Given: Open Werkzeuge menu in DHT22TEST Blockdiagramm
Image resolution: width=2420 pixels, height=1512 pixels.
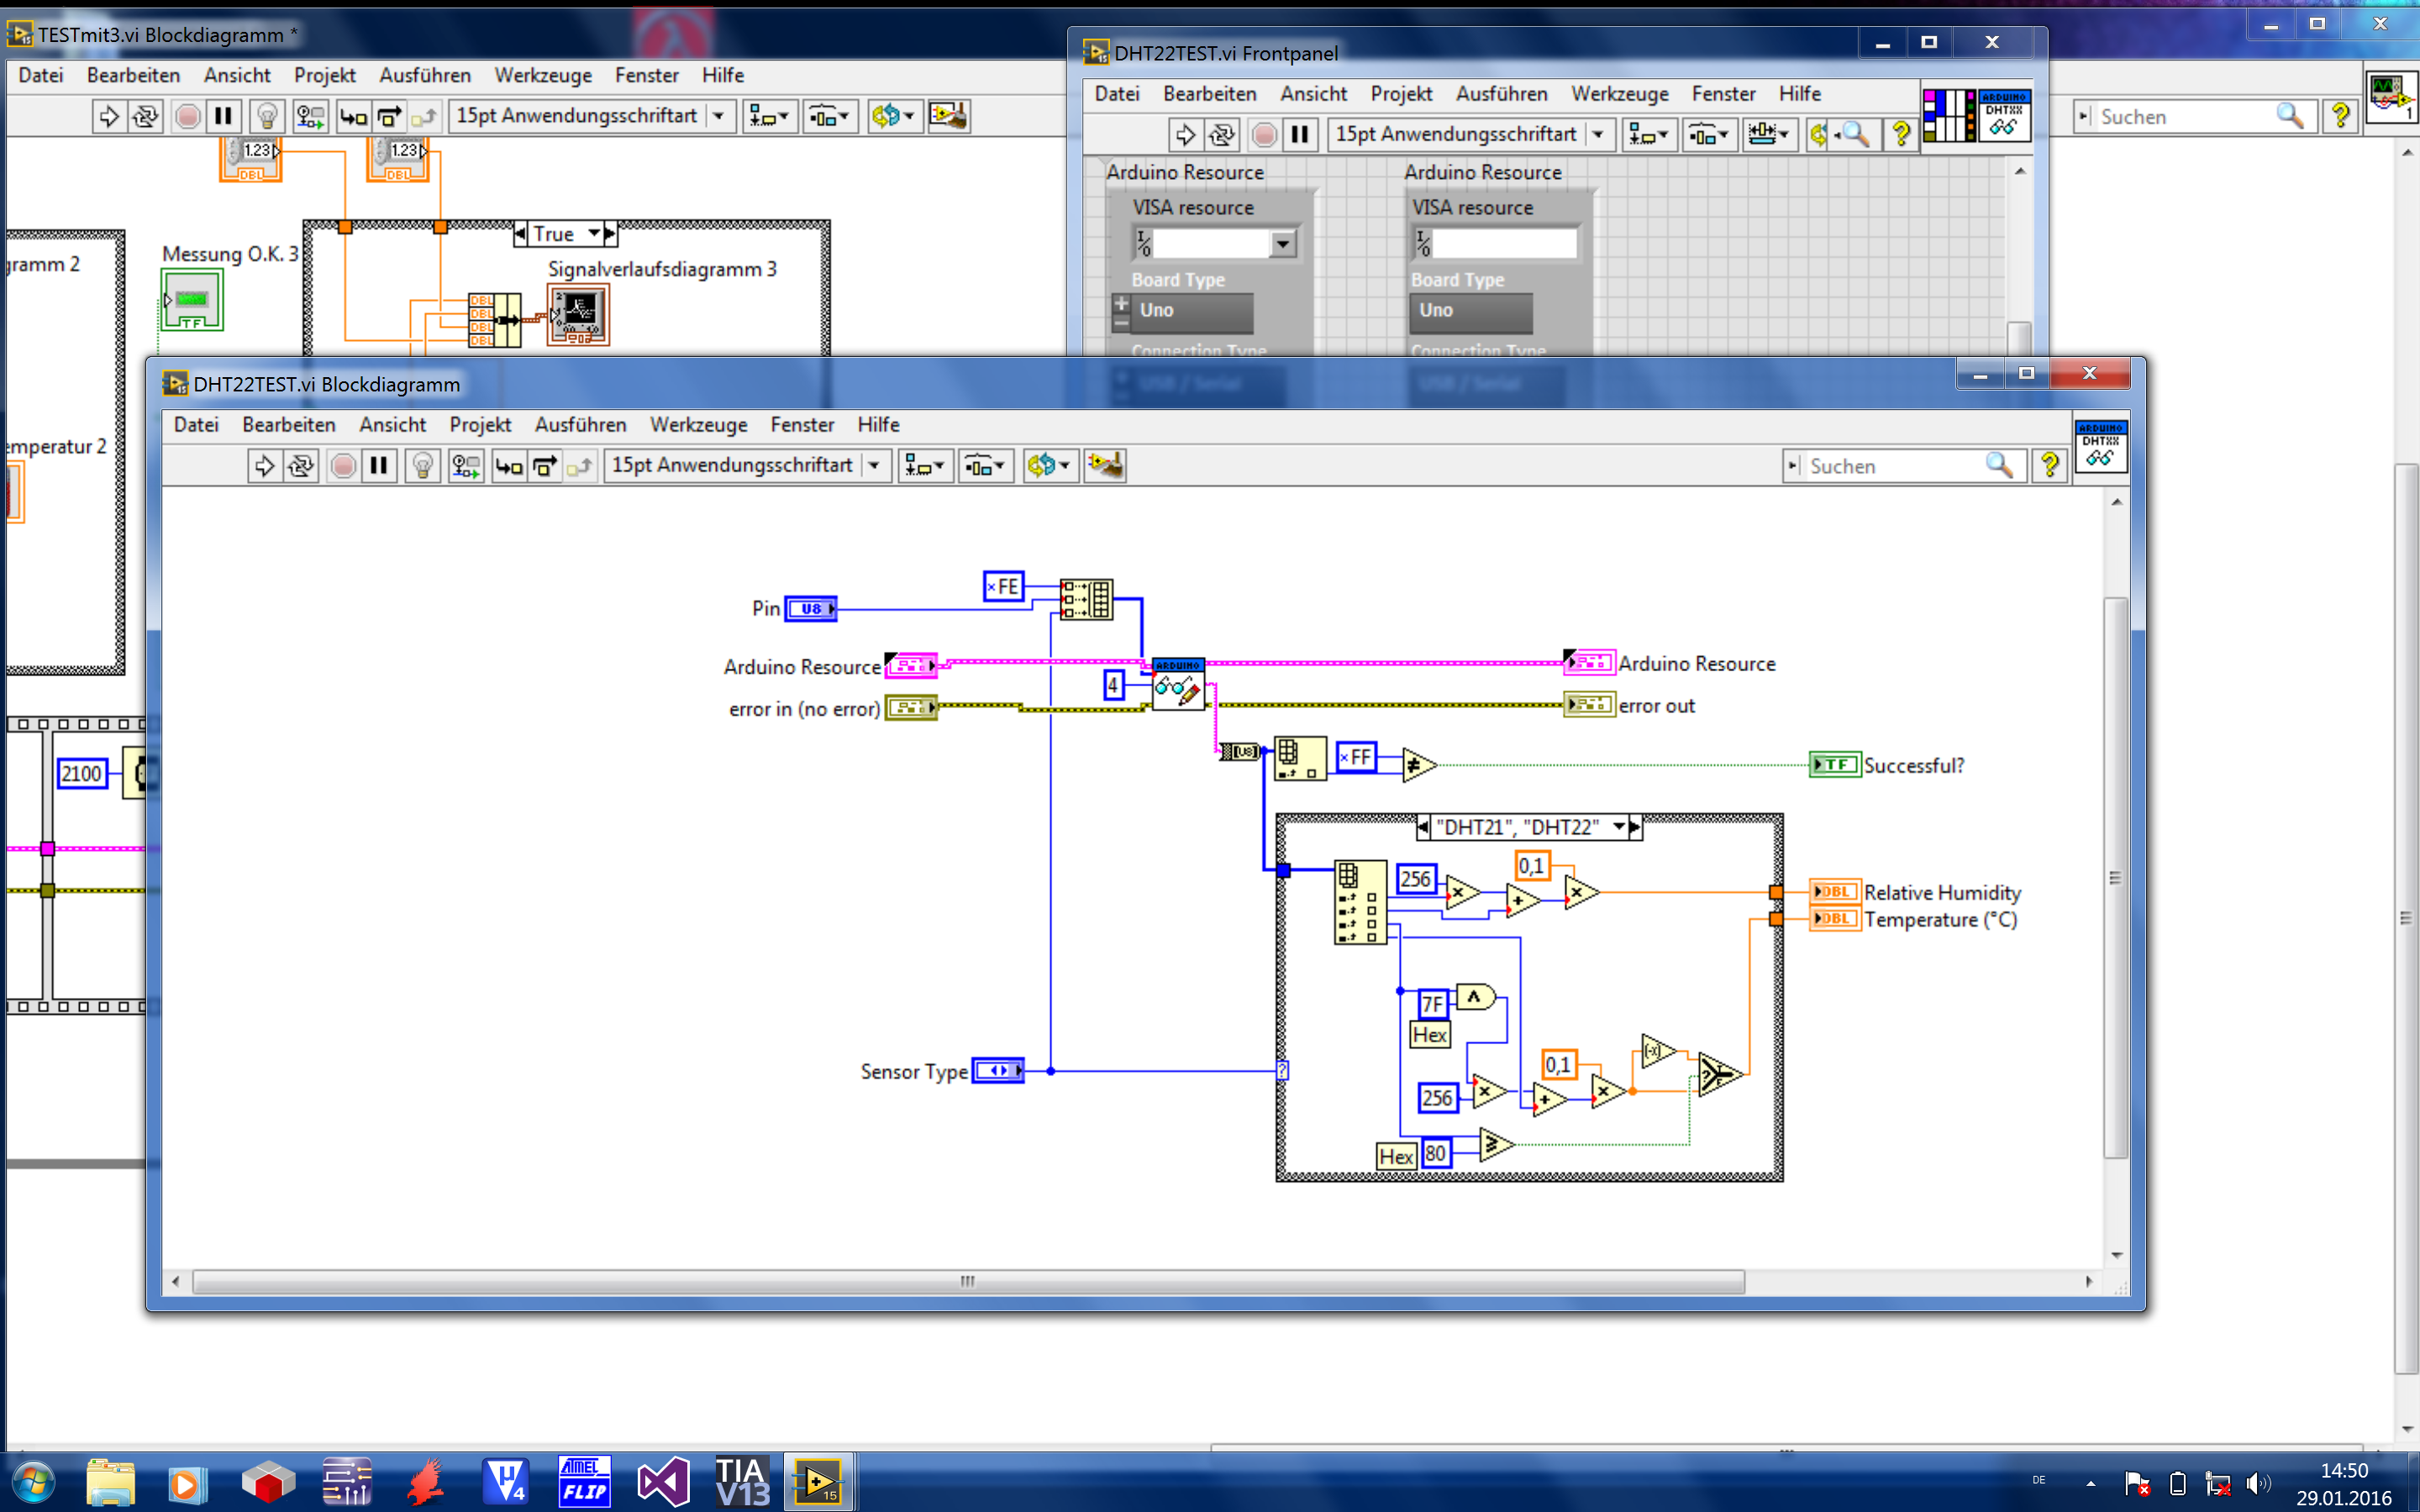Looking at the screenshot, I should point(698,425).
